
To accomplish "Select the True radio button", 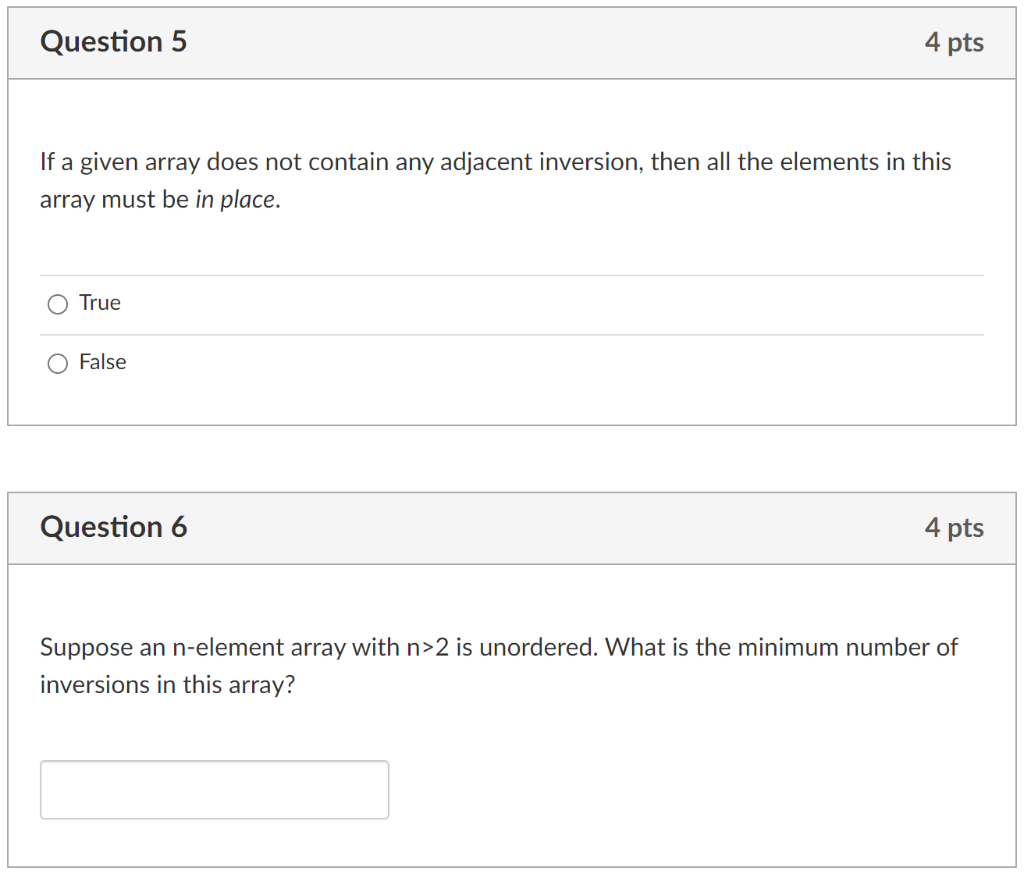I will [59, 304].
